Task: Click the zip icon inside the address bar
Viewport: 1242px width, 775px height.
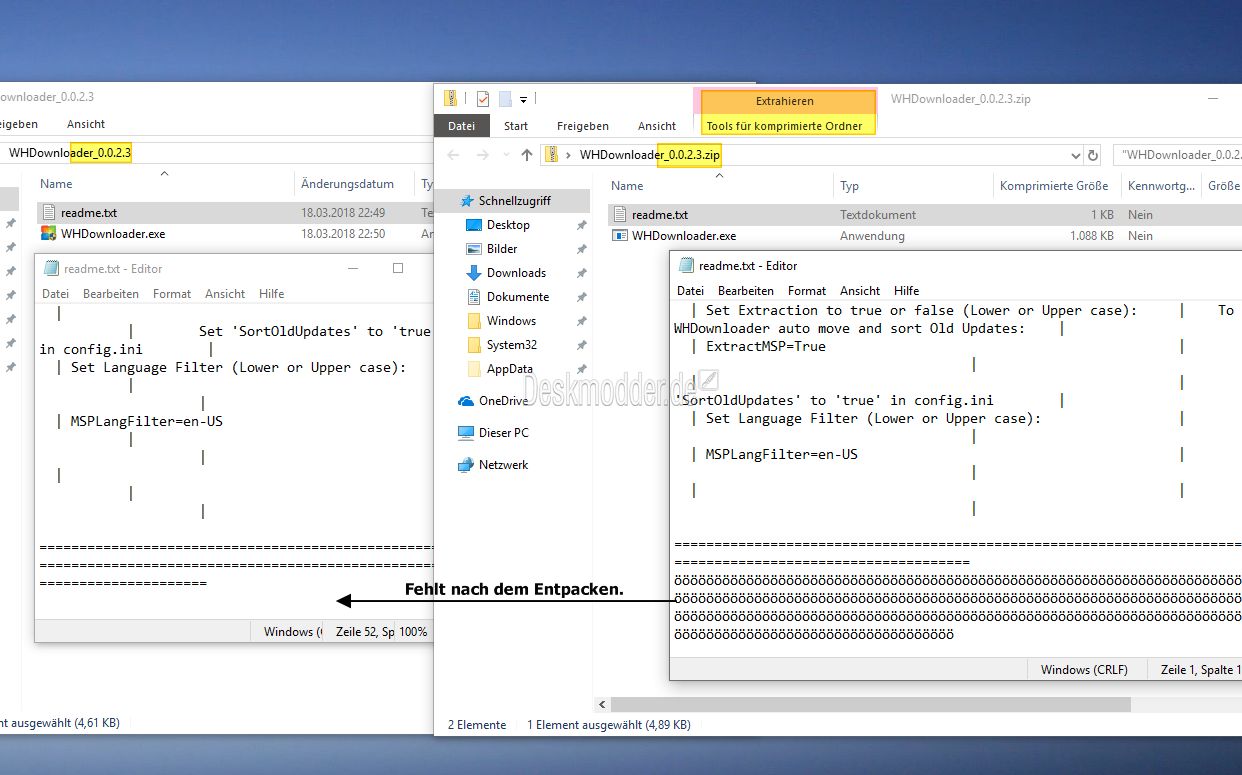Action: tap(550, 155)
